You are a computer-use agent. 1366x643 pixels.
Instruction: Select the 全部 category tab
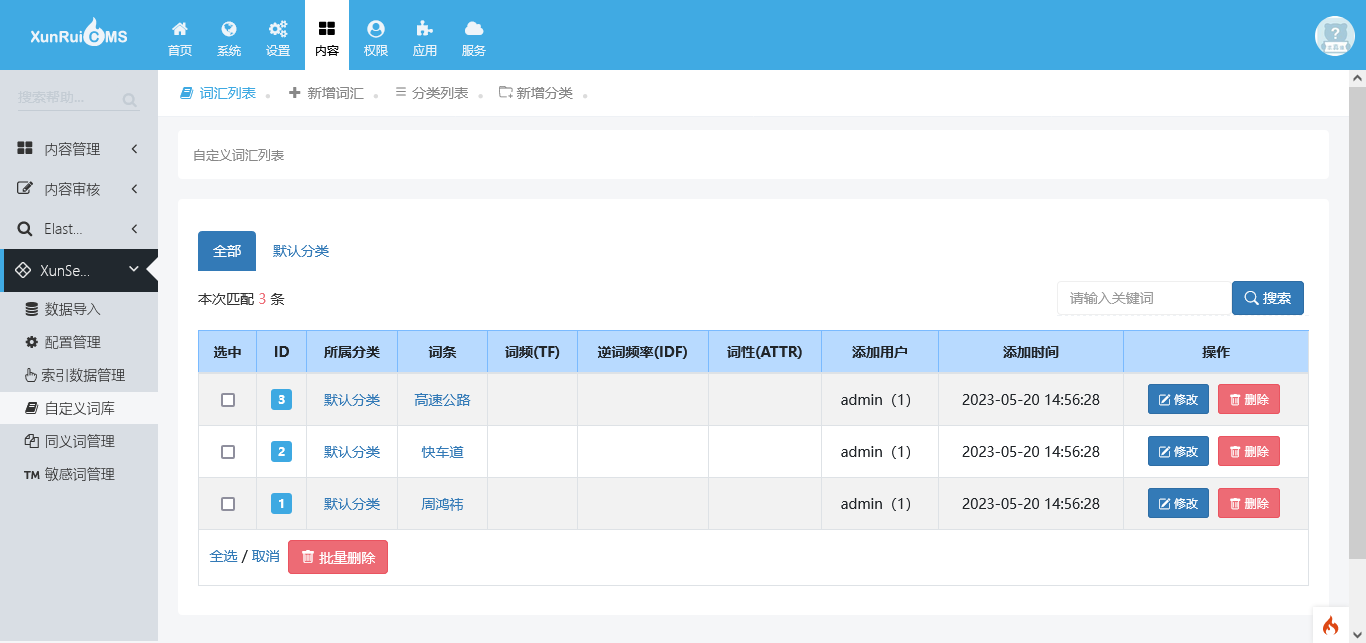click(227, 251)
